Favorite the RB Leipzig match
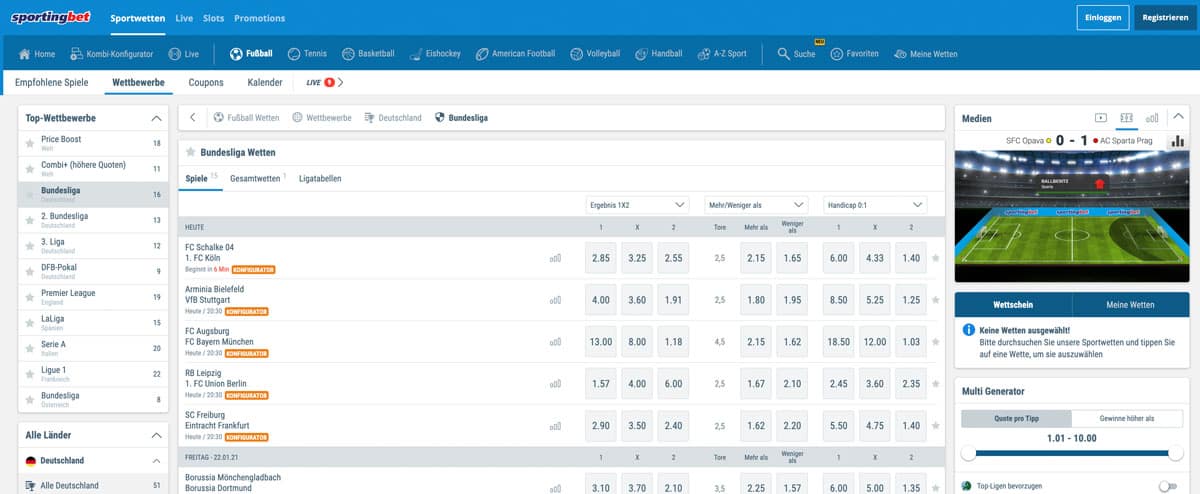Image resolution: width=1200 pixels, height=494 pixels. (936, 384)
